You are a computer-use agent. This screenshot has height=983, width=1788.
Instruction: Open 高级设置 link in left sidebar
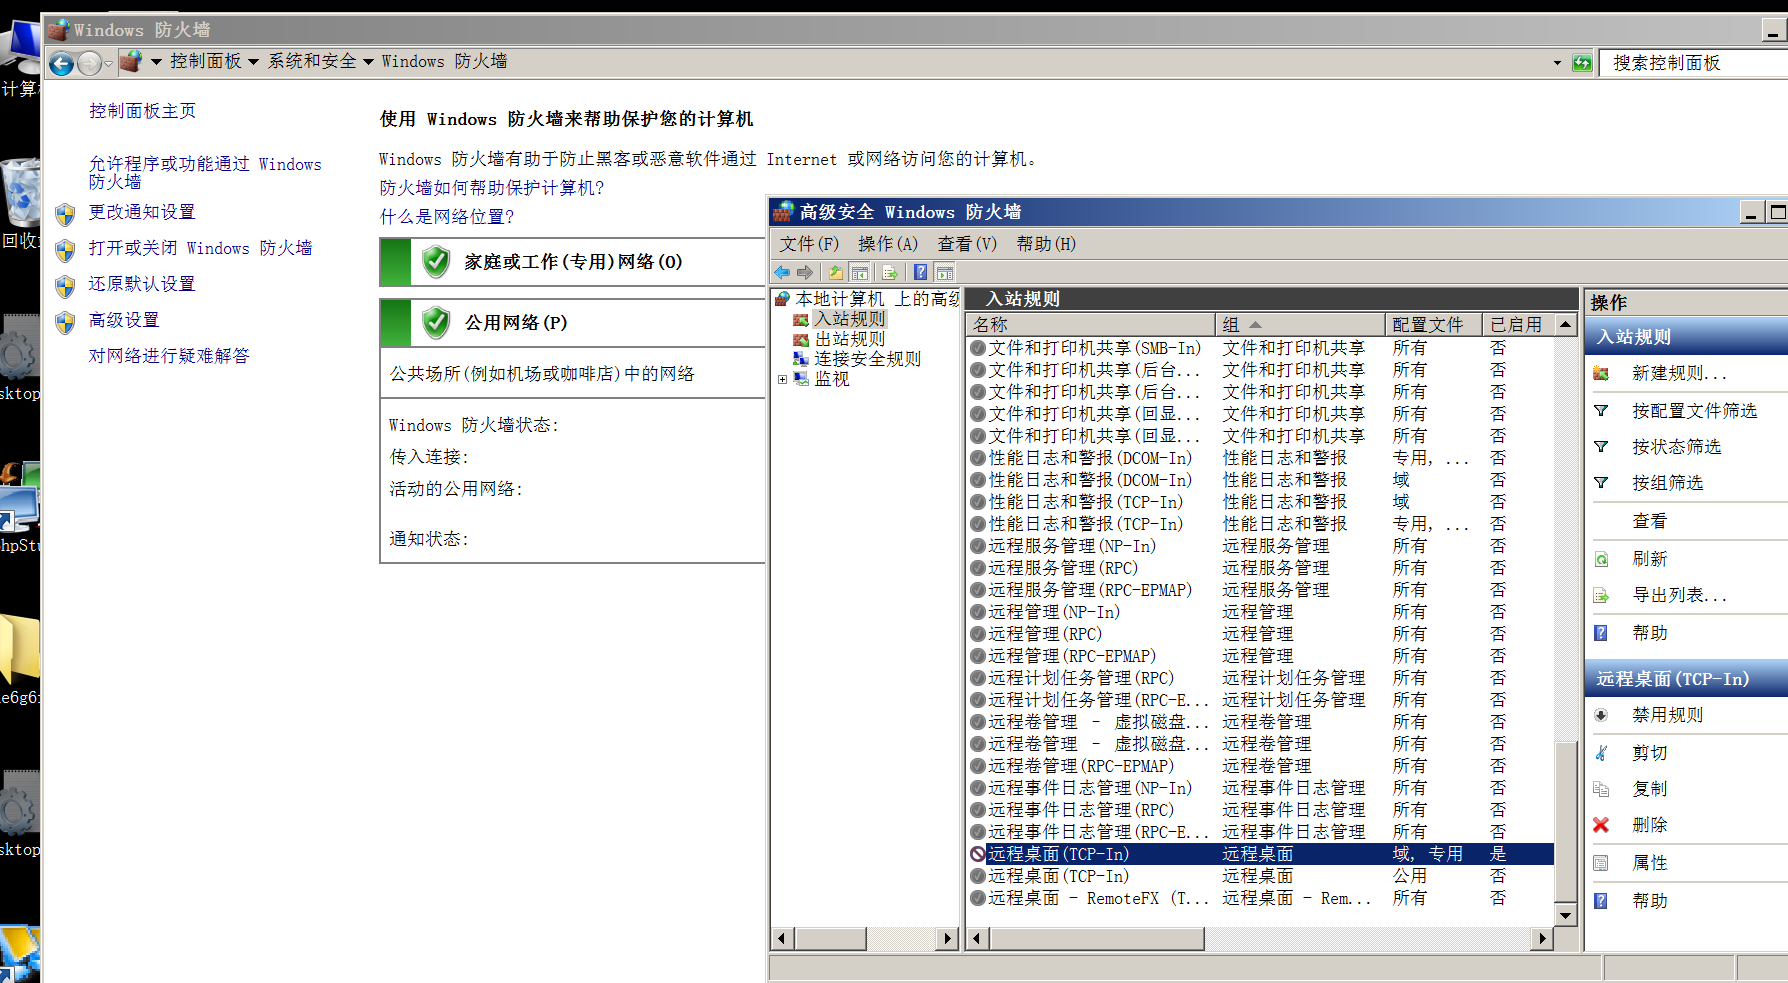tap(123, 320)
